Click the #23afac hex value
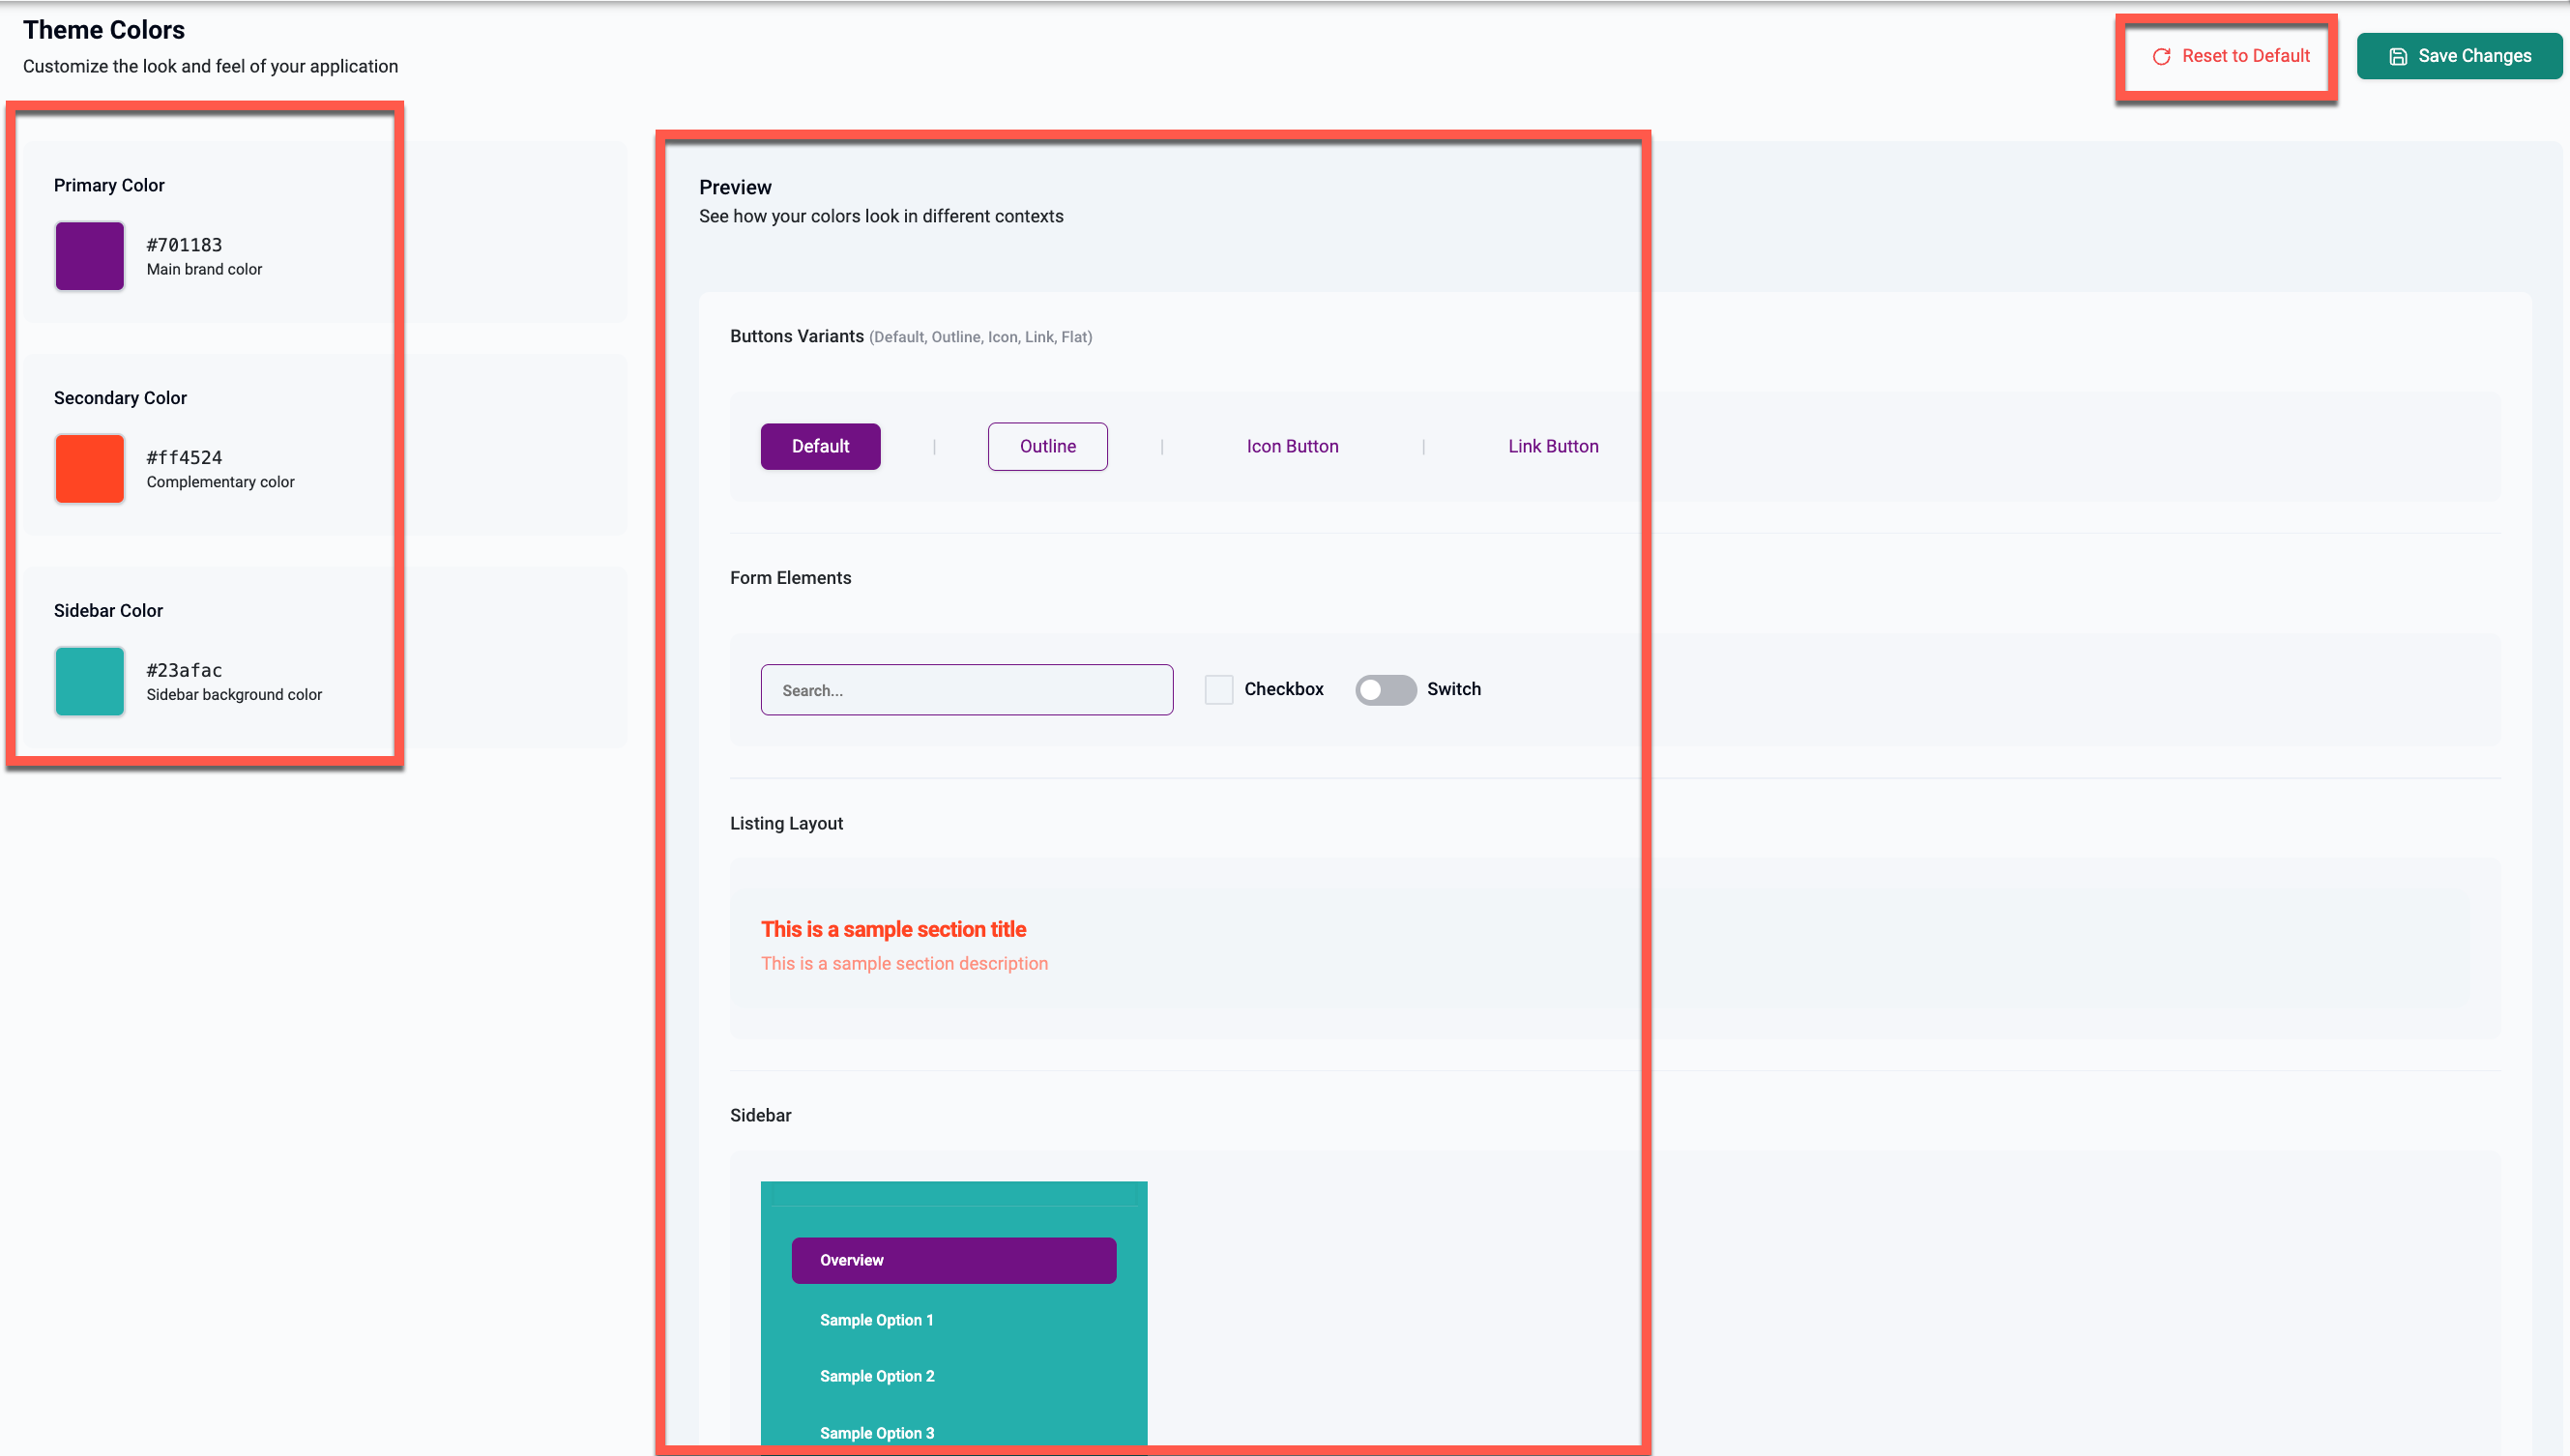 (184, 670)
